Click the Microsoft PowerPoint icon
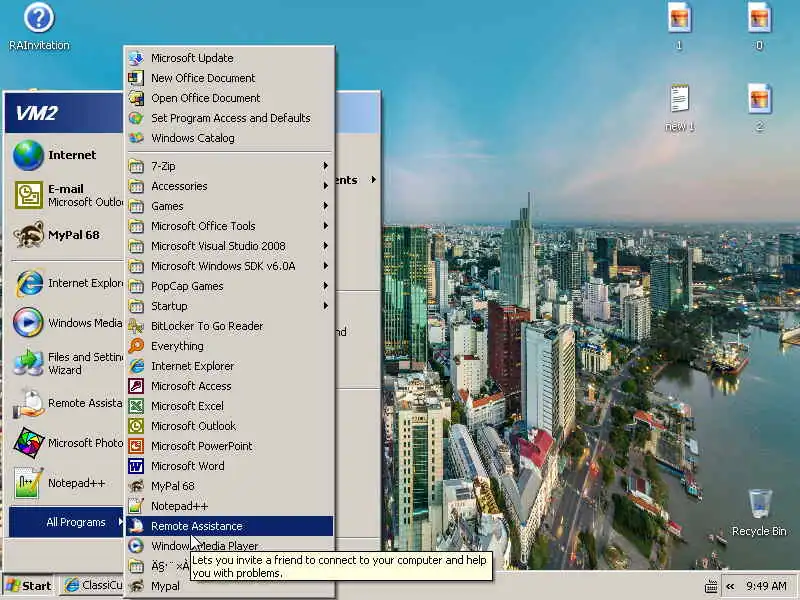Viewport: 800px width, 600px height. click(x=136, y=446)
